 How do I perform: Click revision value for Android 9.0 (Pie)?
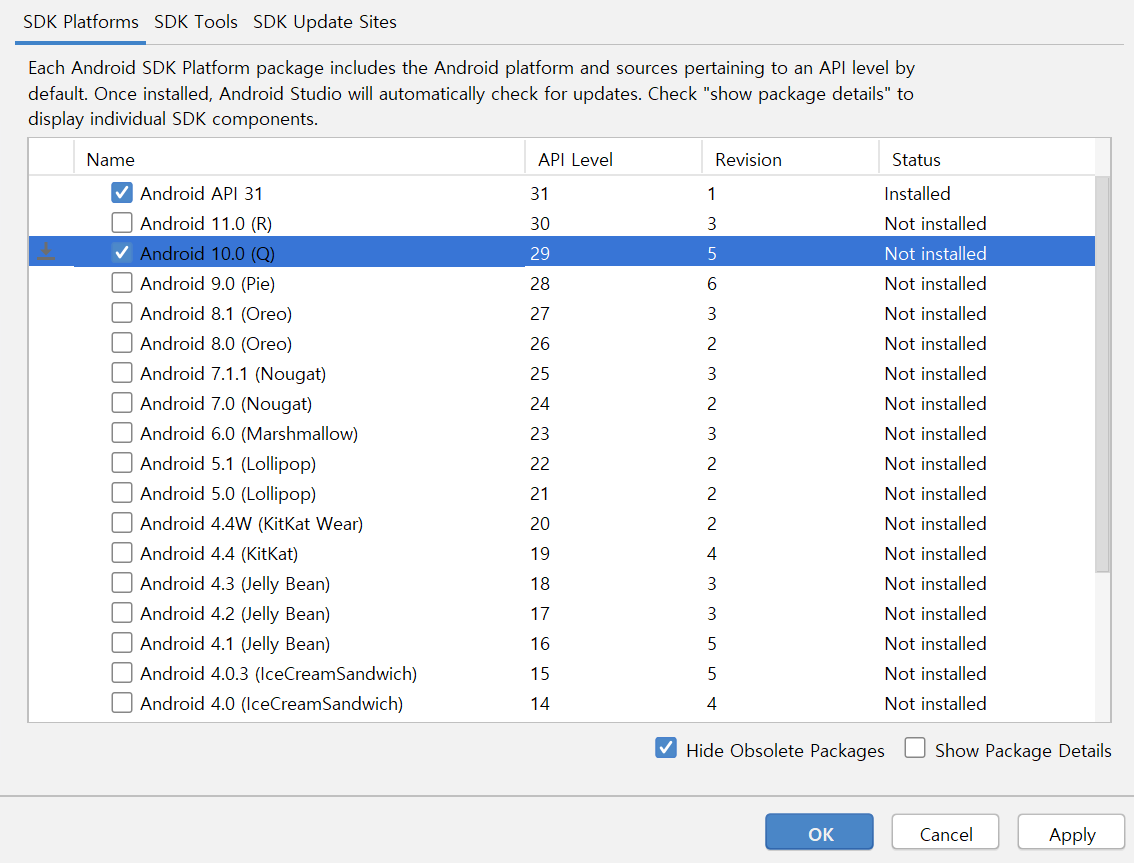point(712,284)
